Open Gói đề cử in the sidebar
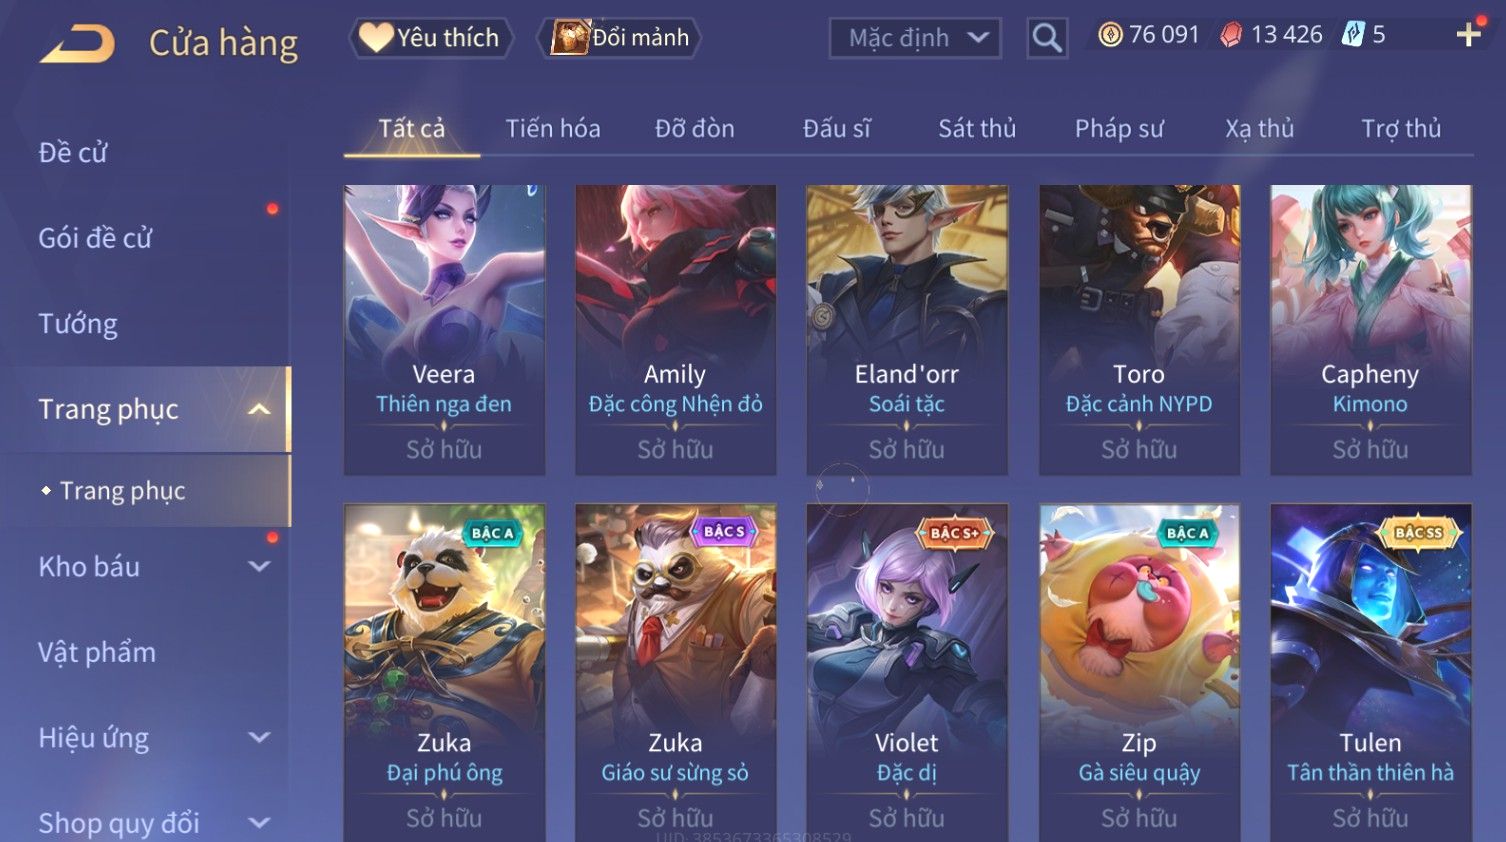Image resolution: width=1506 pixels, height=842 pixels. click(x=95, y=238)
